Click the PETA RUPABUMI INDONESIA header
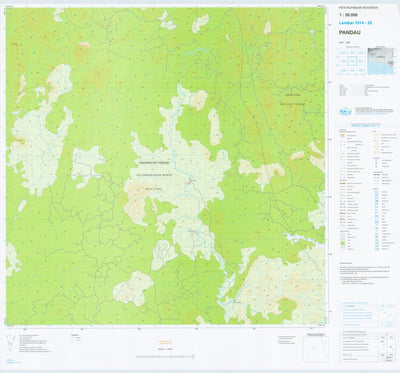 [x=358, y=7]
